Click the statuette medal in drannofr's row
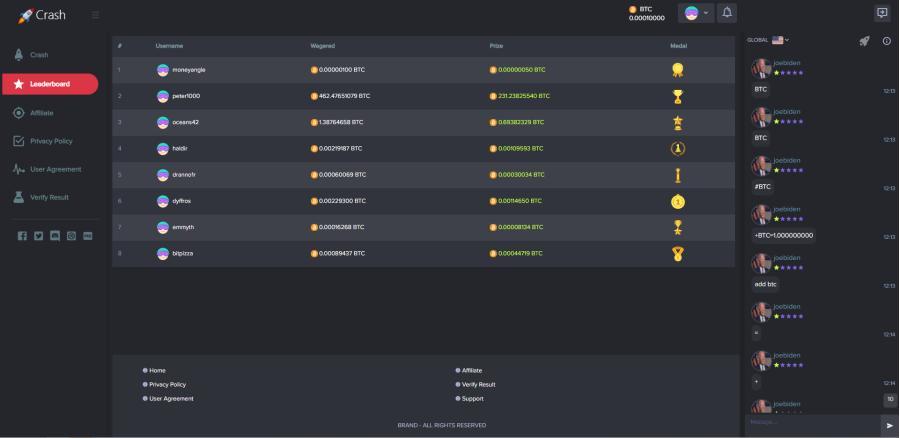 pyautogui.click(x=678, y=175)
